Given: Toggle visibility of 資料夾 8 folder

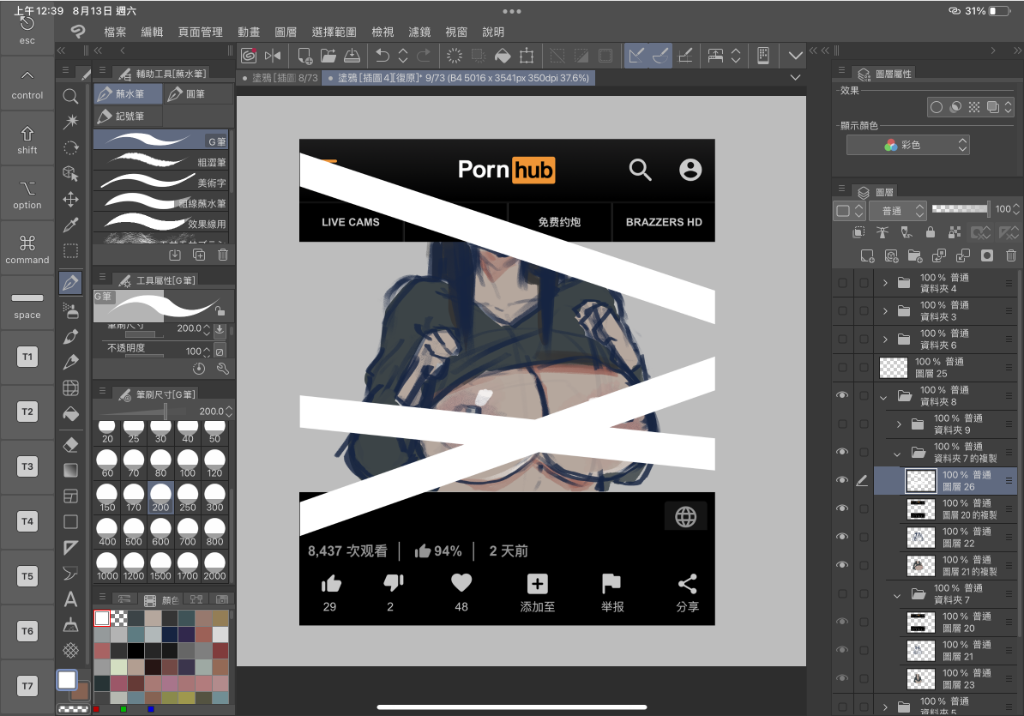Looking at the screenshot, I should [x=842, y=395].
